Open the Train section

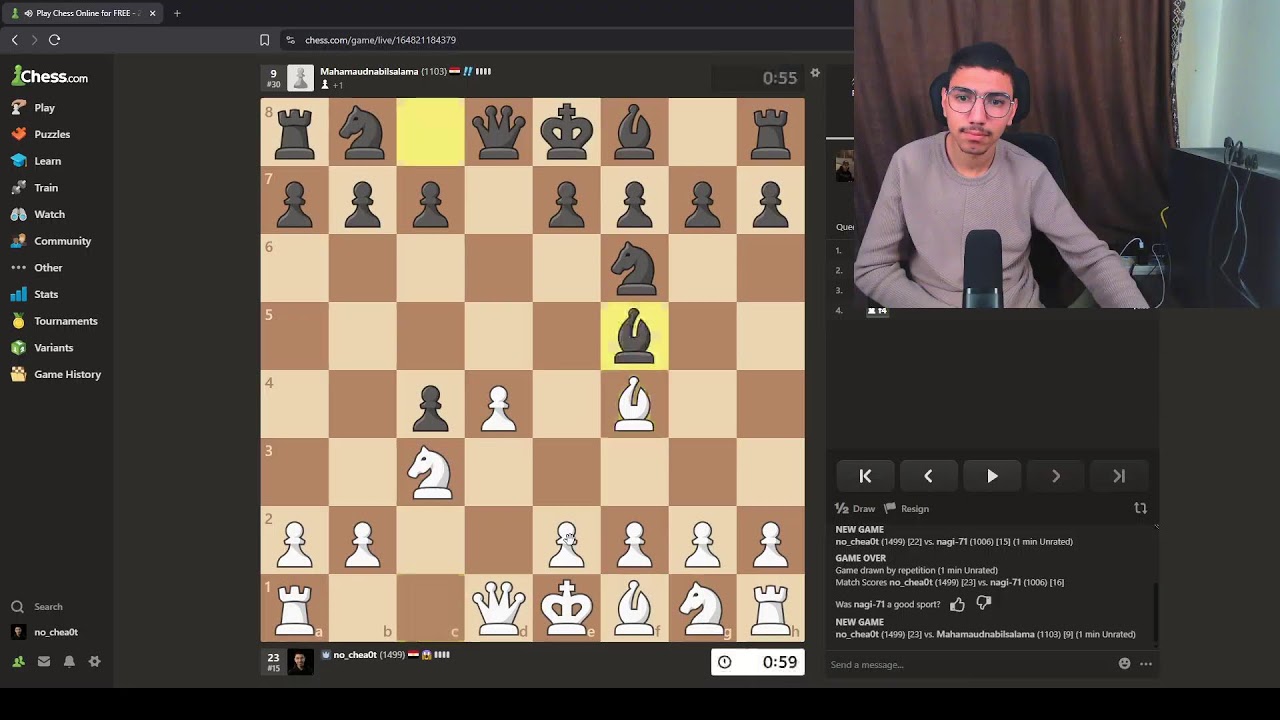point(35,187)
